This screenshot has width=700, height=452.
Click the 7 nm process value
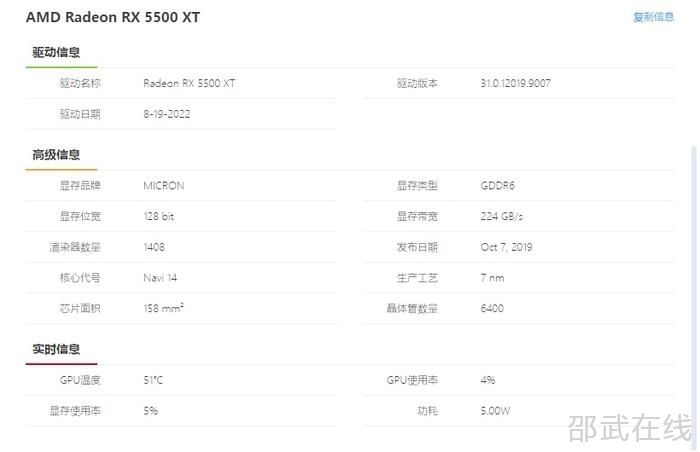coord(492,278)
